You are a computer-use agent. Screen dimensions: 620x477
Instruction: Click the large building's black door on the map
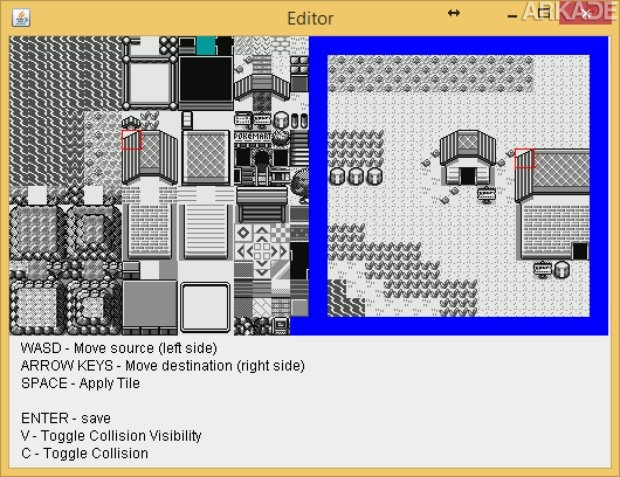(x=580, y=251)
